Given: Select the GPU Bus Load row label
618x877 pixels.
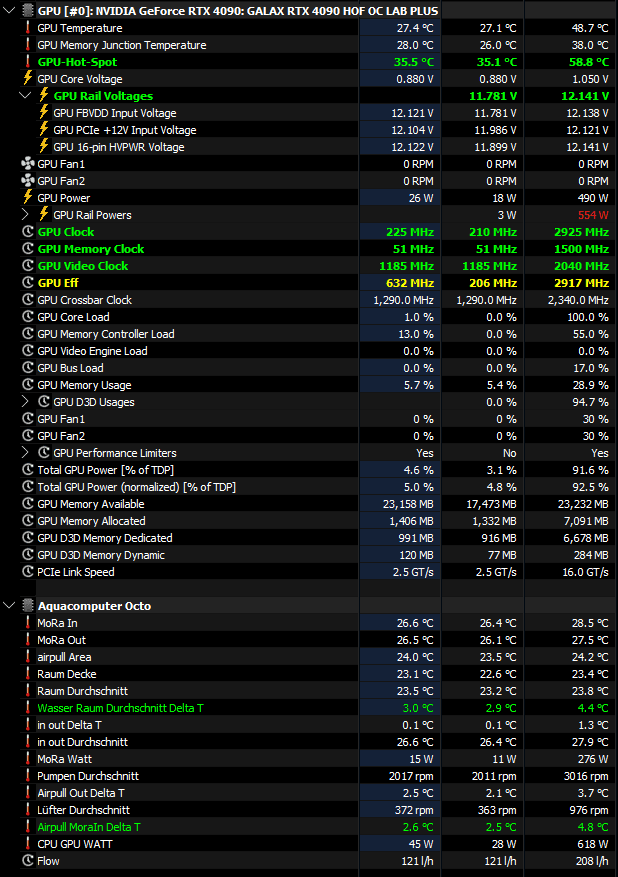Looking at the screenshot, I should pos(70,368).
